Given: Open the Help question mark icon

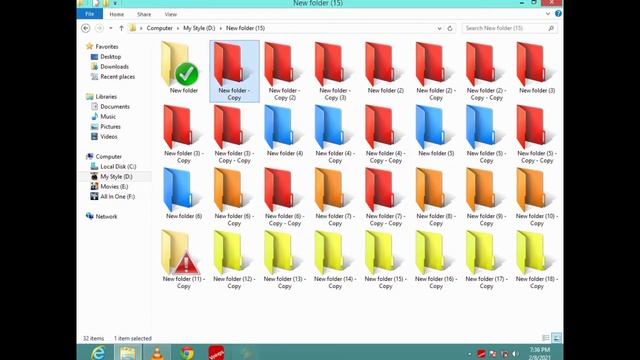Looking at the screenshot, I should [558, 13].
